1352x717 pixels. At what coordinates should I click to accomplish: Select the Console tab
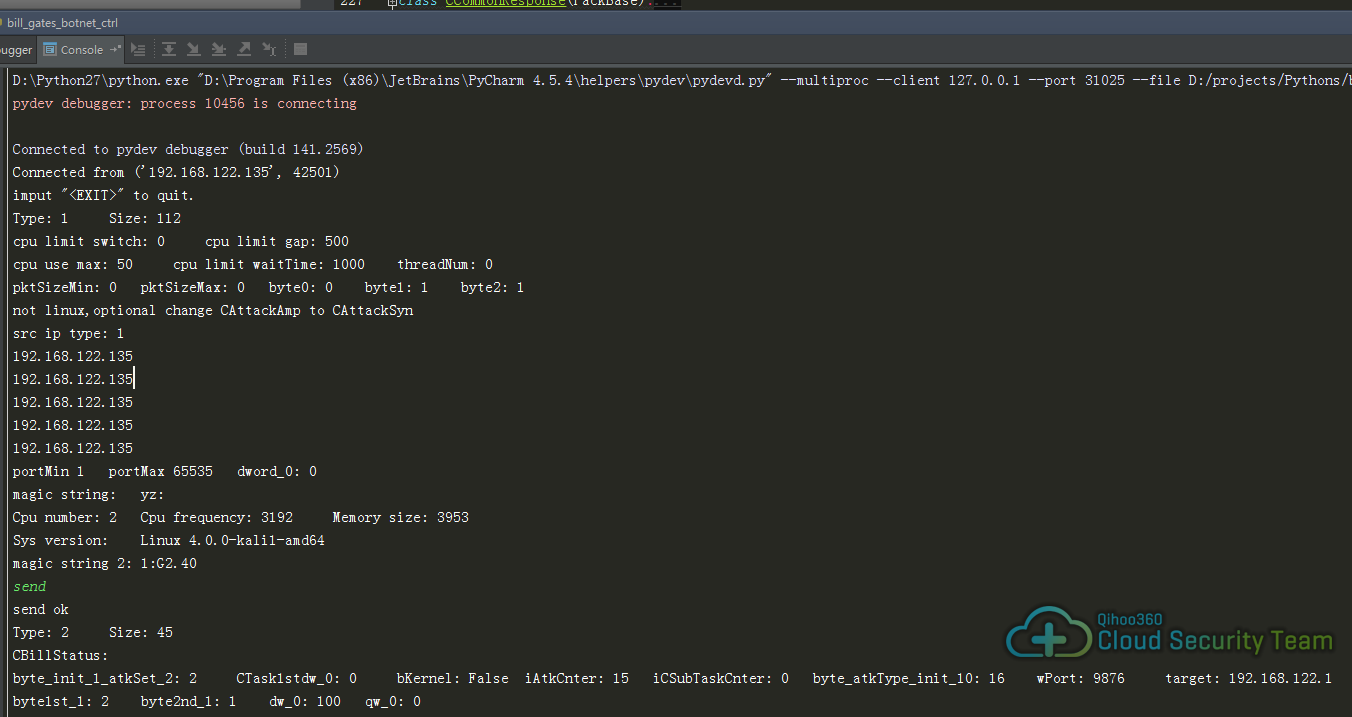(80, 49)
